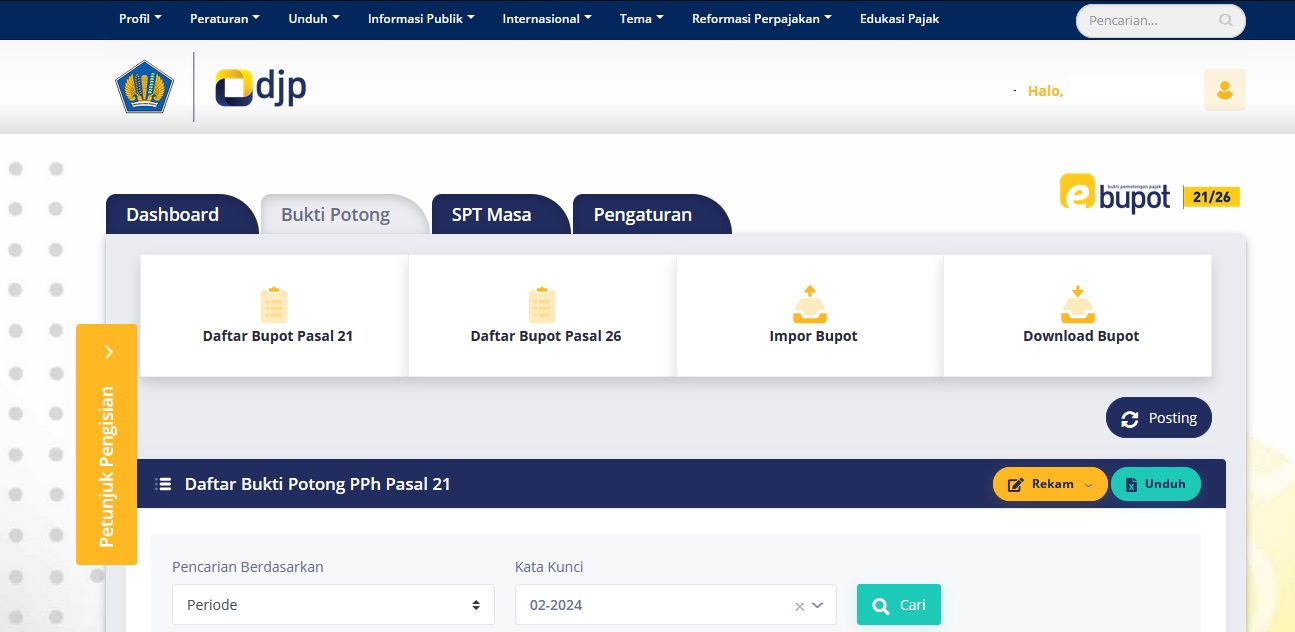
Task: Click the Daftar Bupot Pasal 26 clipboard icon
Action: (x=542, y=304)
